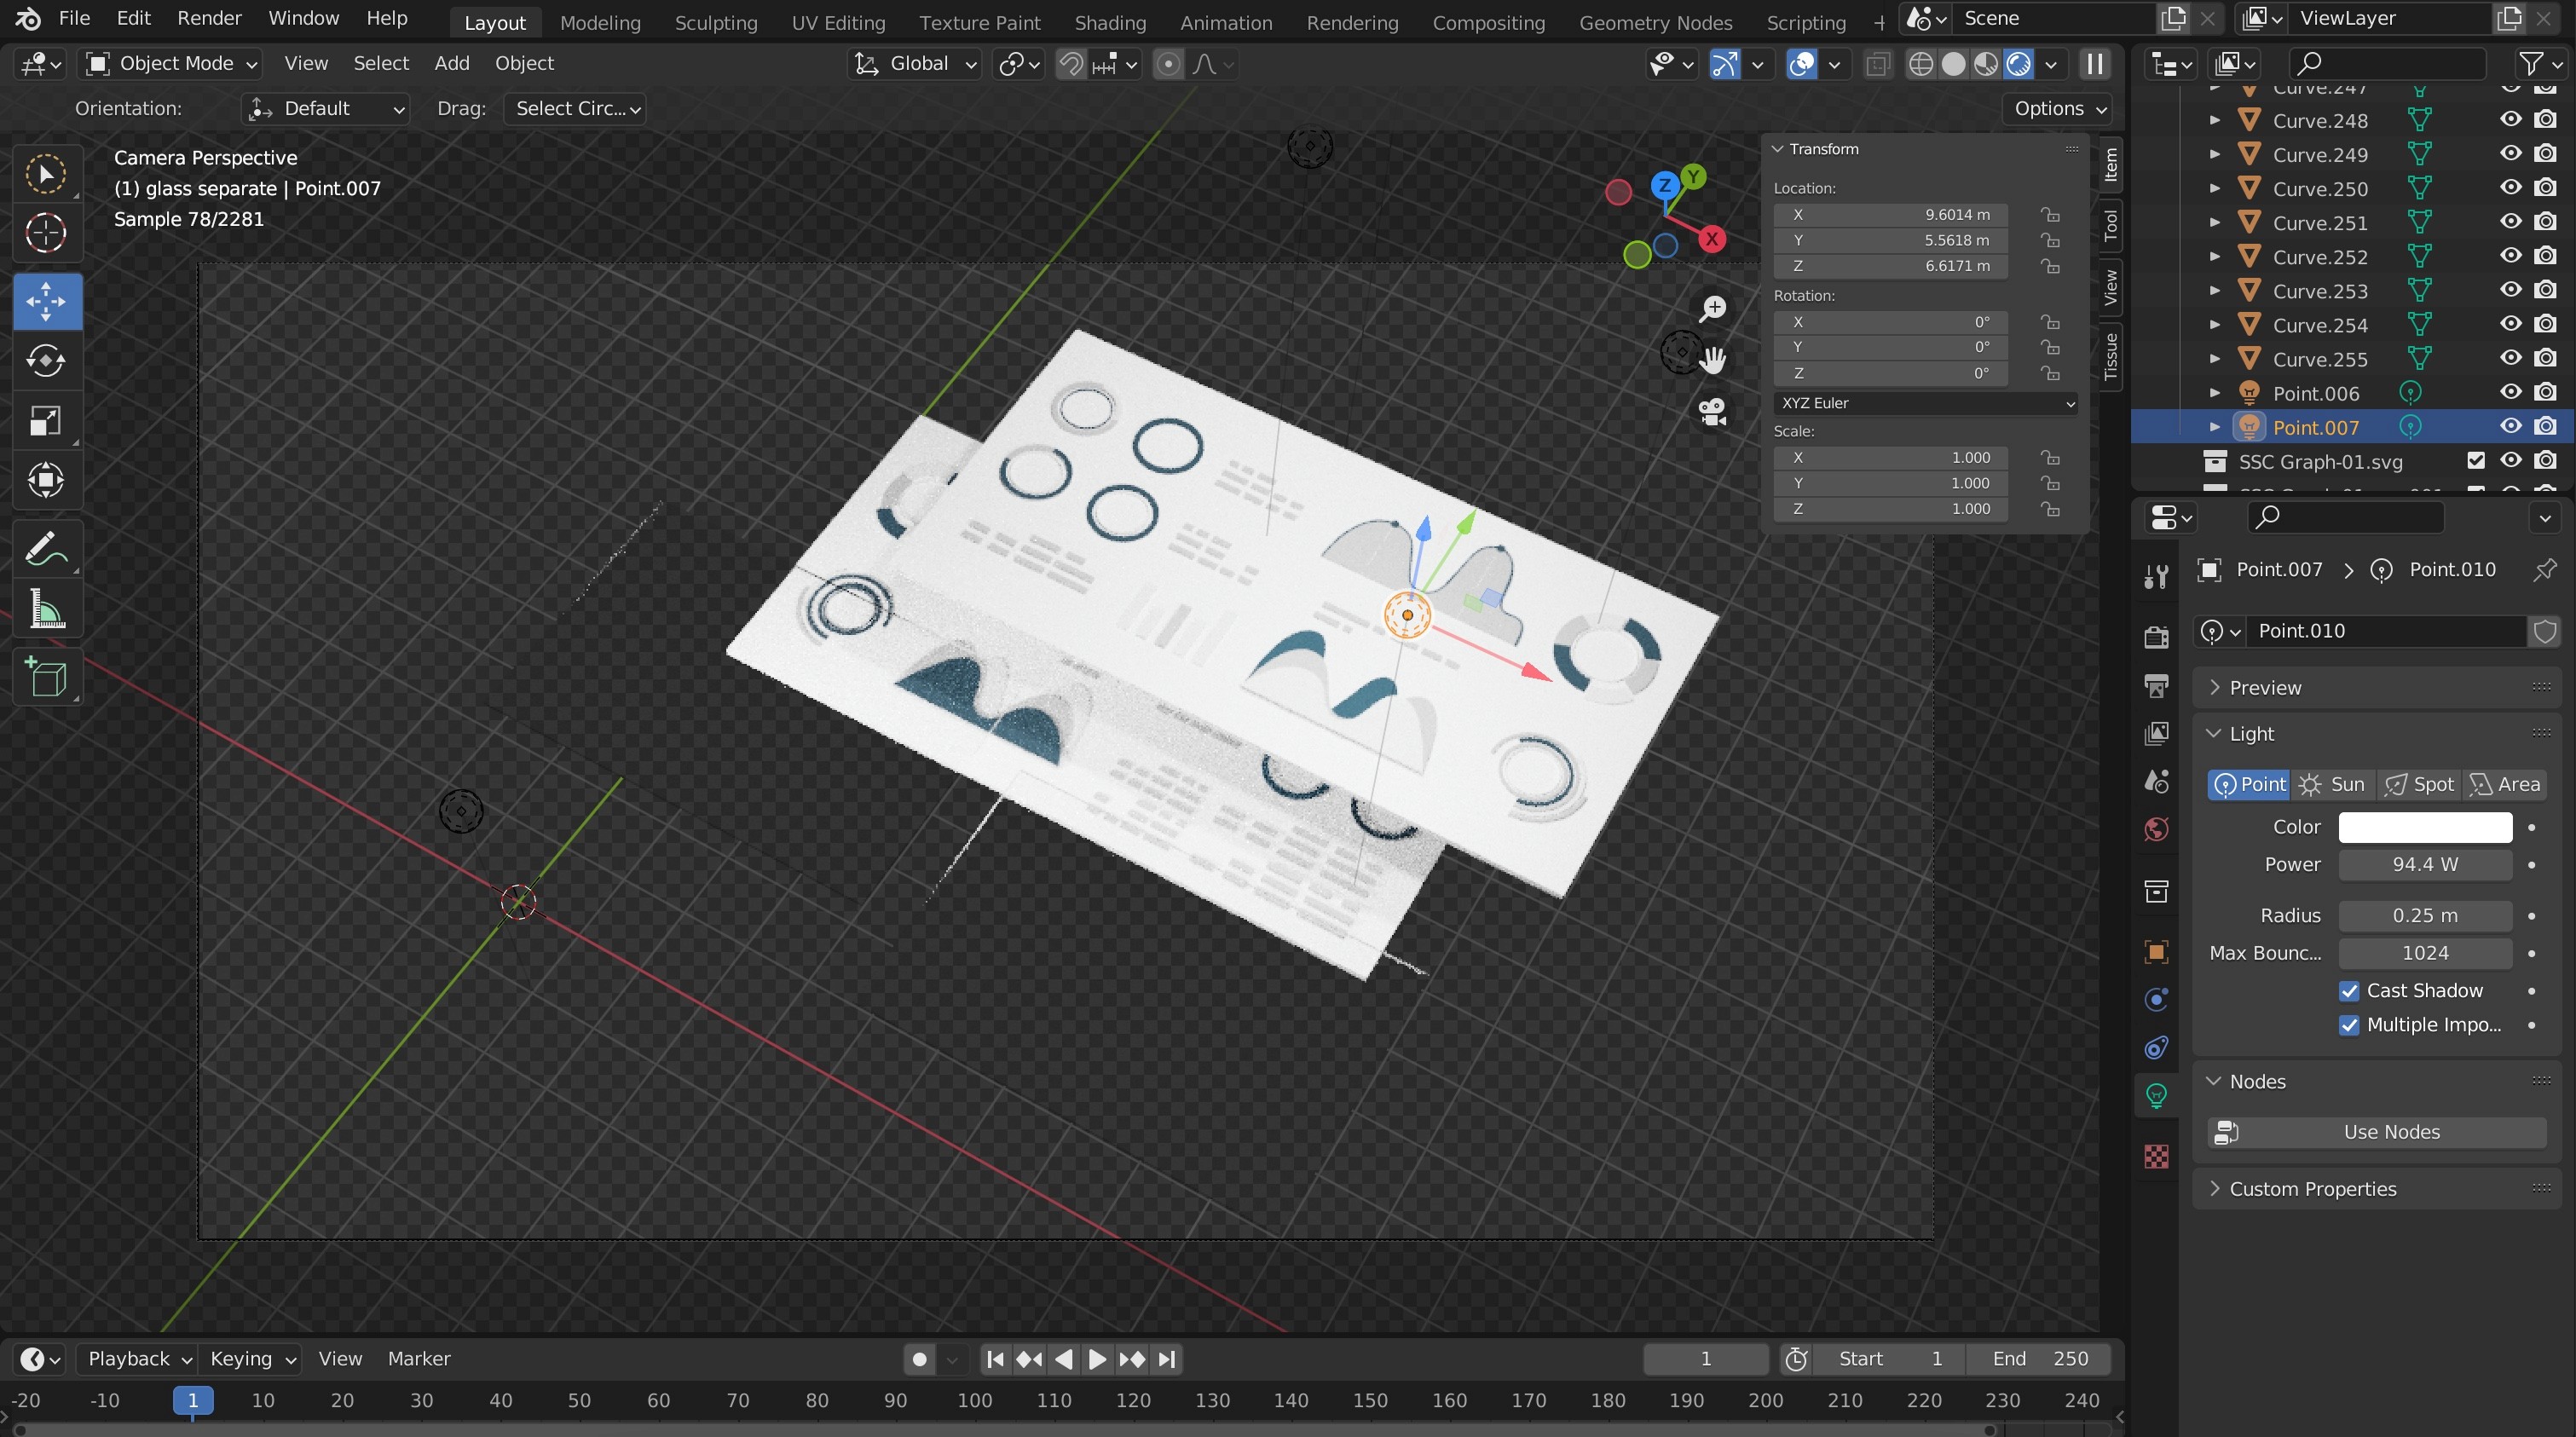Viewport: 2576px width, 1437px height.
Task: Hide Curve.250 with eye icon
Action: click(2510, 188)
